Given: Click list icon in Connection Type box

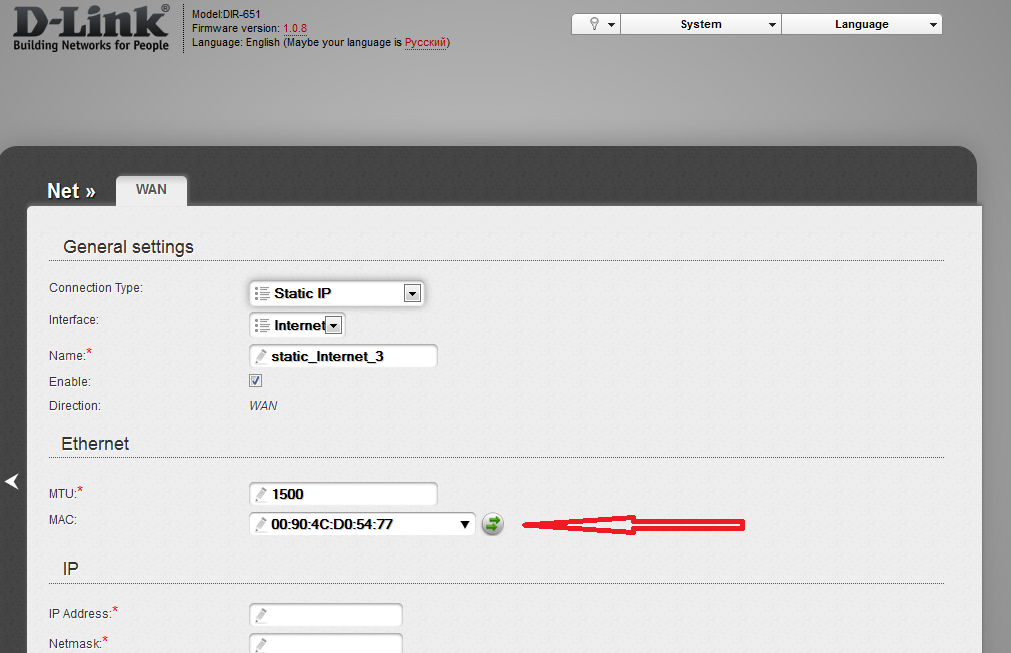Looking at the screenshot, I should pyautogui.click(x=262, y=293).
